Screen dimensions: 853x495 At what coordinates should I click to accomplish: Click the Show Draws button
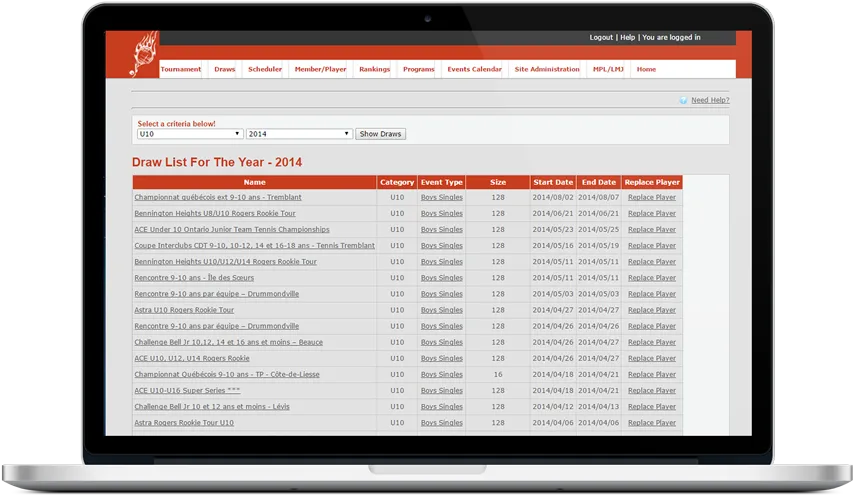[x=380, y=134]
